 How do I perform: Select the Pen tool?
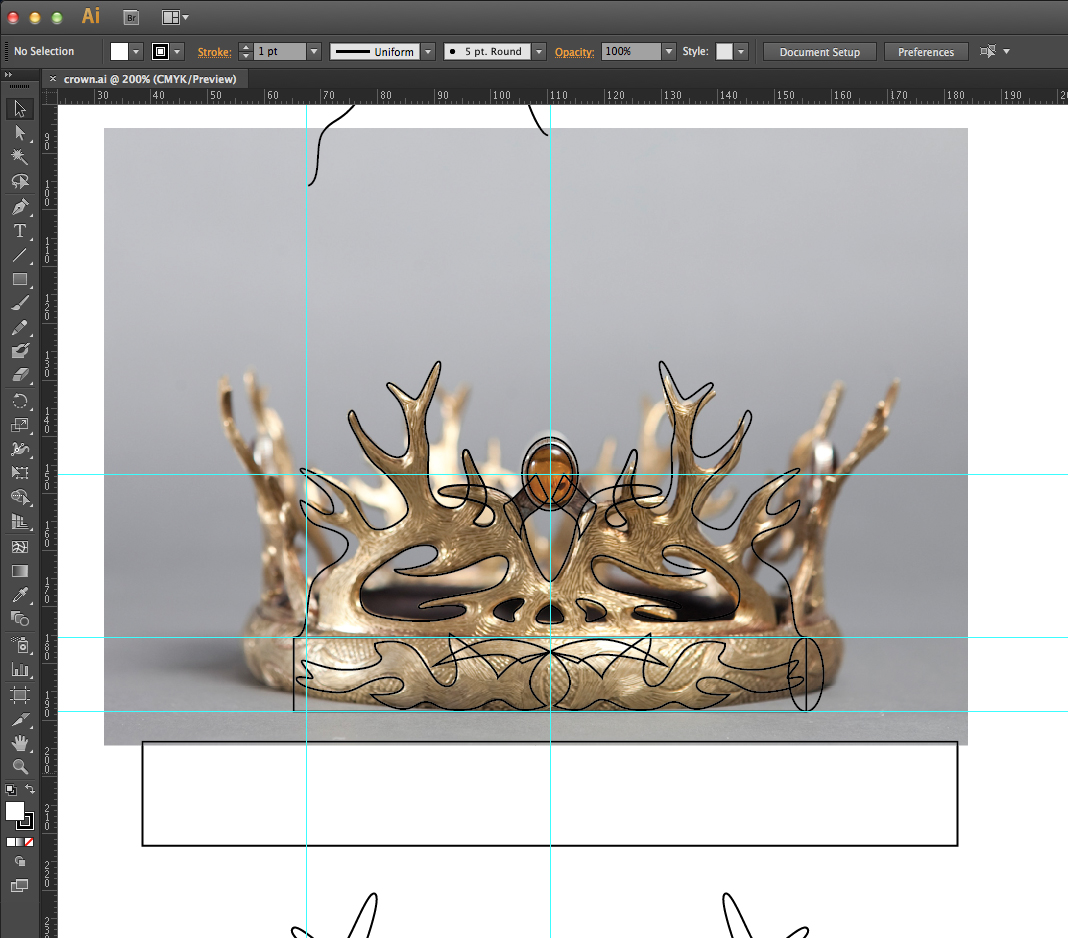[x=20, y=206]
